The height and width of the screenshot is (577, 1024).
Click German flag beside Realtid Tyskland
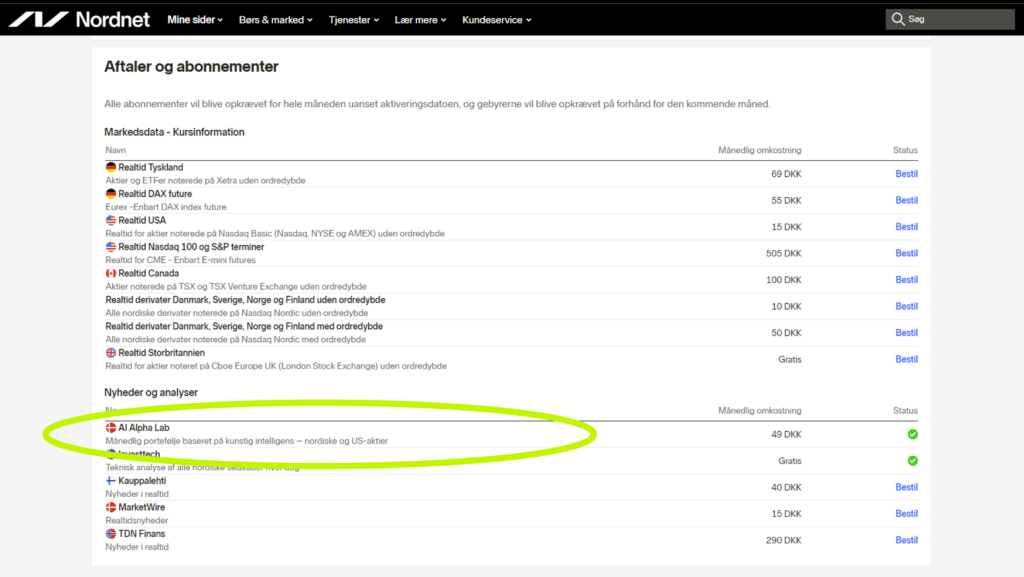(x=111, y=168)
